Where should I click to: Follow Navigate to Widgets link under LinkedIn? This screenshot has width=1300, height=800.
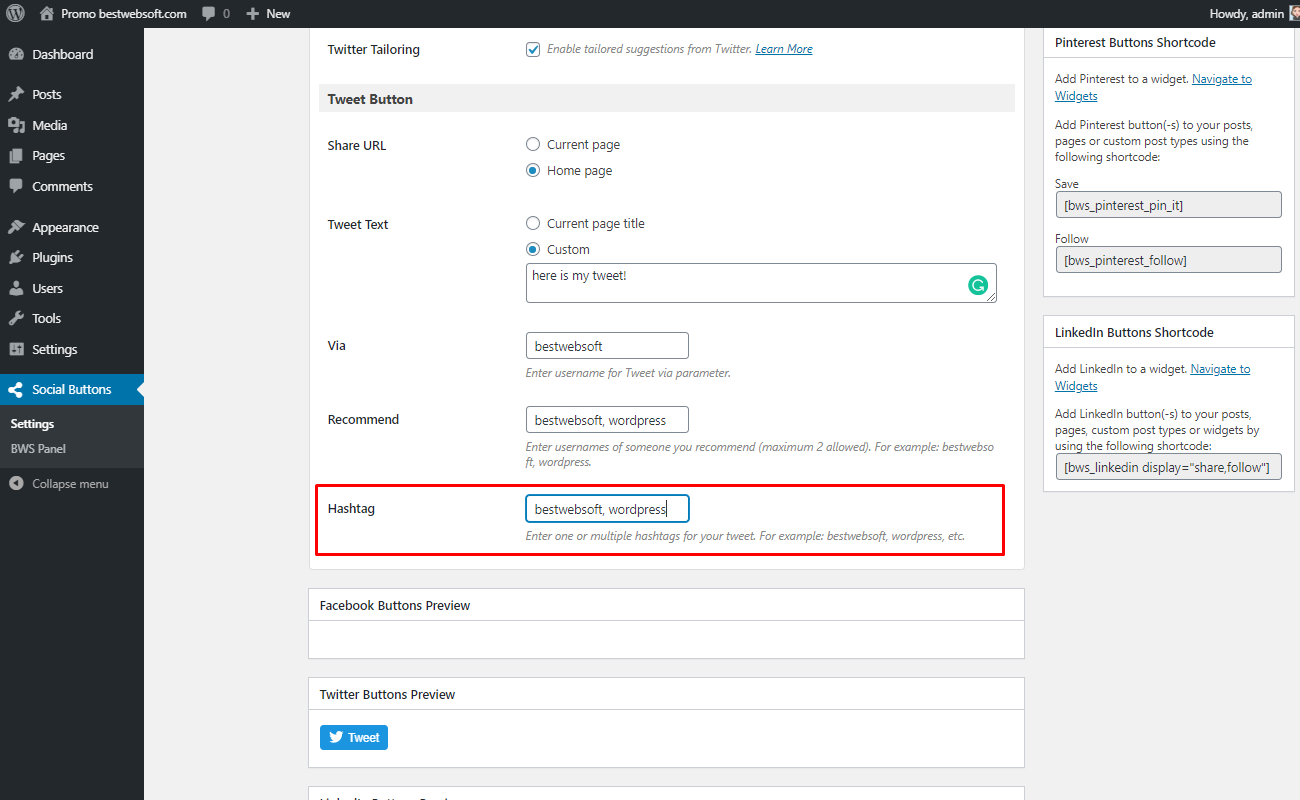(1152, 377)
